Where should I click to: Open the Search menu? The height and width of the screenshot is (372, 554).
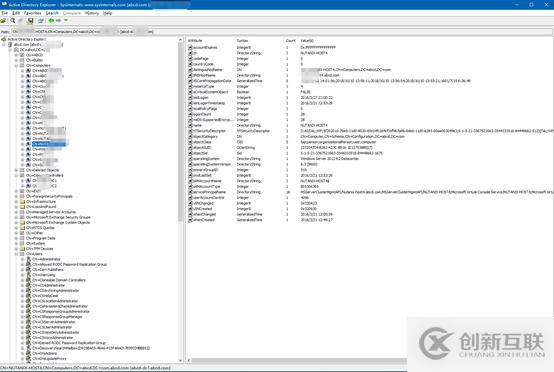(x=52, y=13)
